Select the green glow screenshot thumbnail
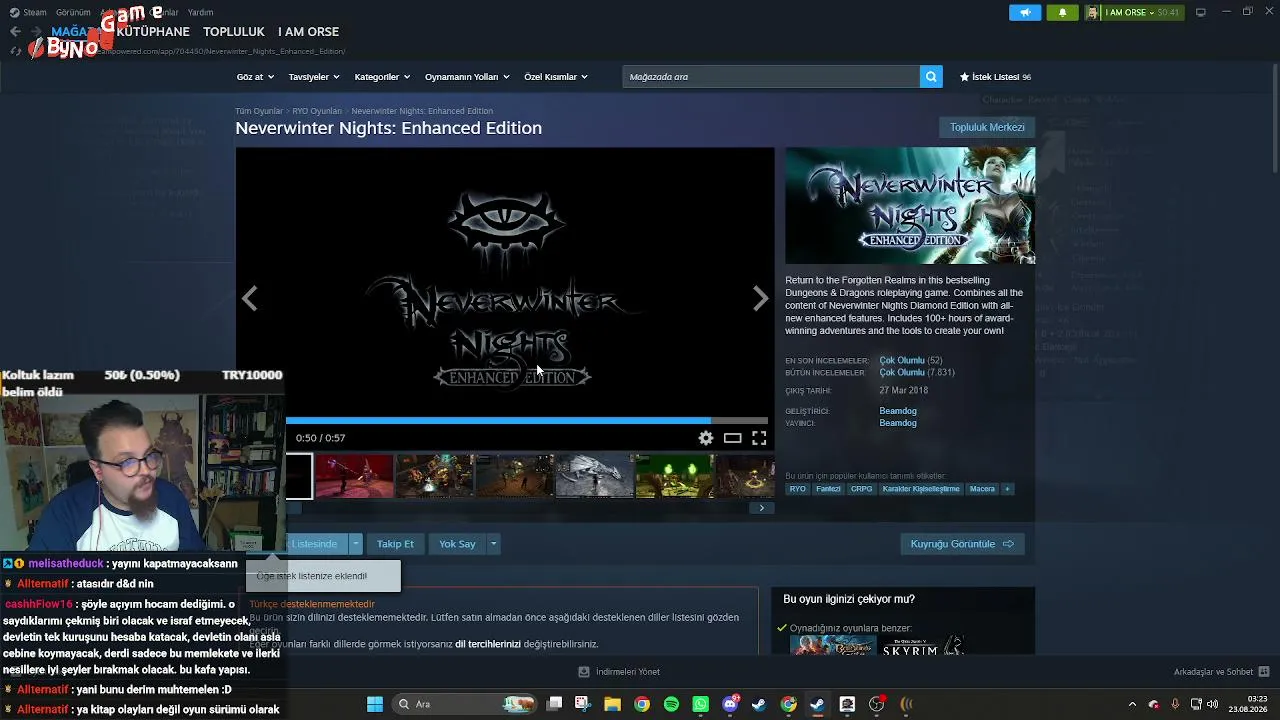 [674, 476]
